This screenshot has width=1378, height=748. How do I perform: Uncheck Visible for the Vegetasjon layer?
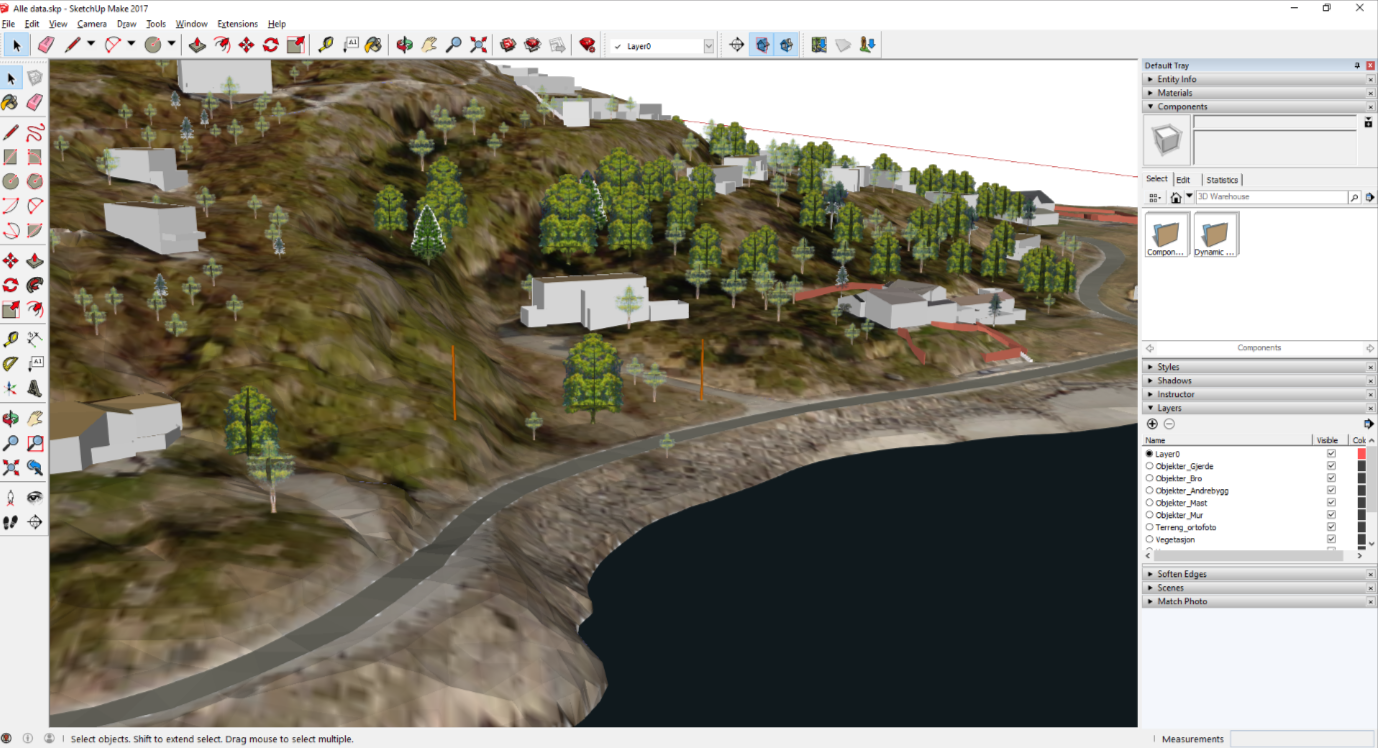1331,539
